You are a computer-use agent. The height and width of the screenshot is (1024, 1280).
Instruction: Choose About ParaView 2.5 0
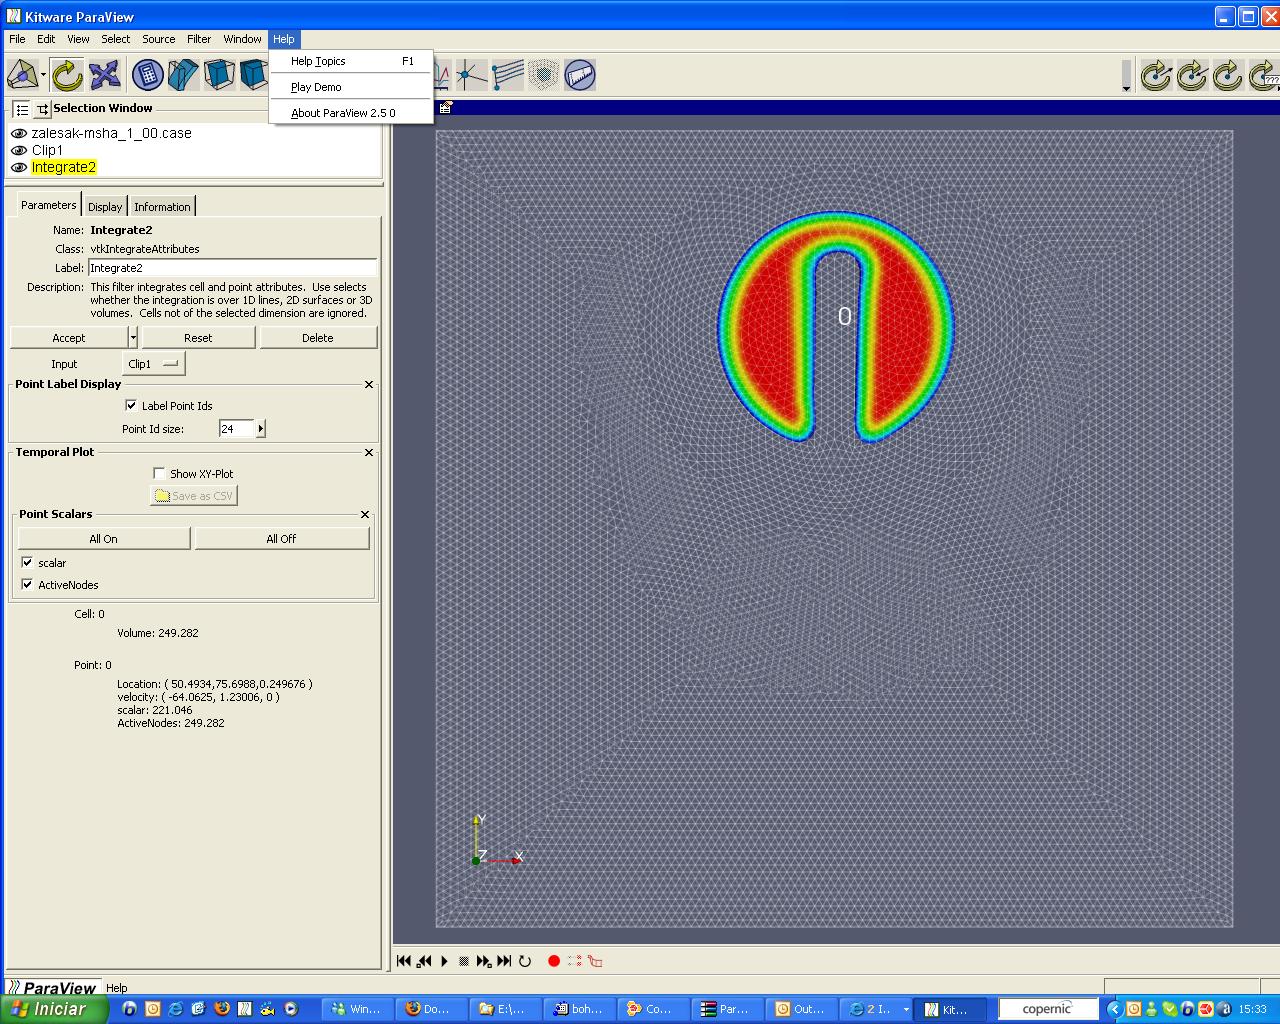point(351,113)
